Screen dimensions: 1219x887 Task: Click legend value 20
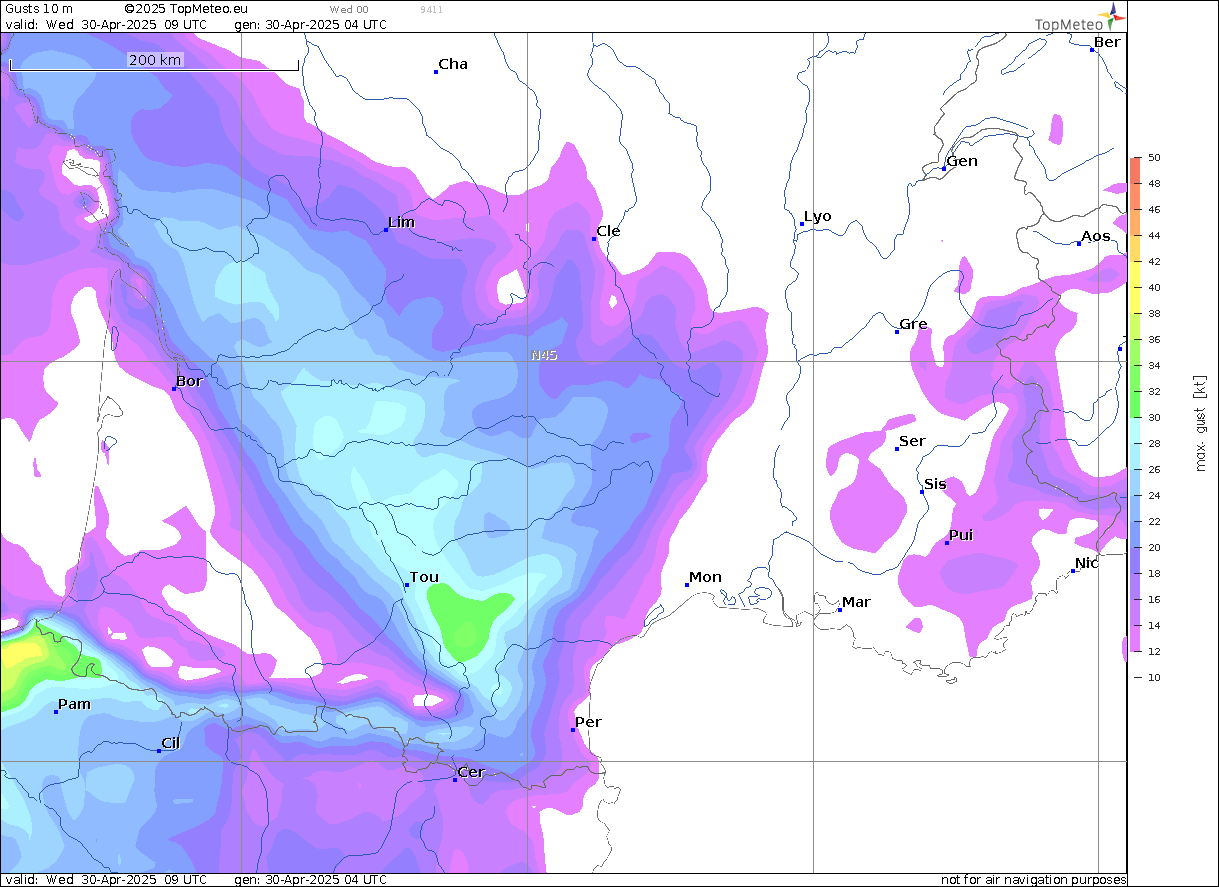(1154, 548)
